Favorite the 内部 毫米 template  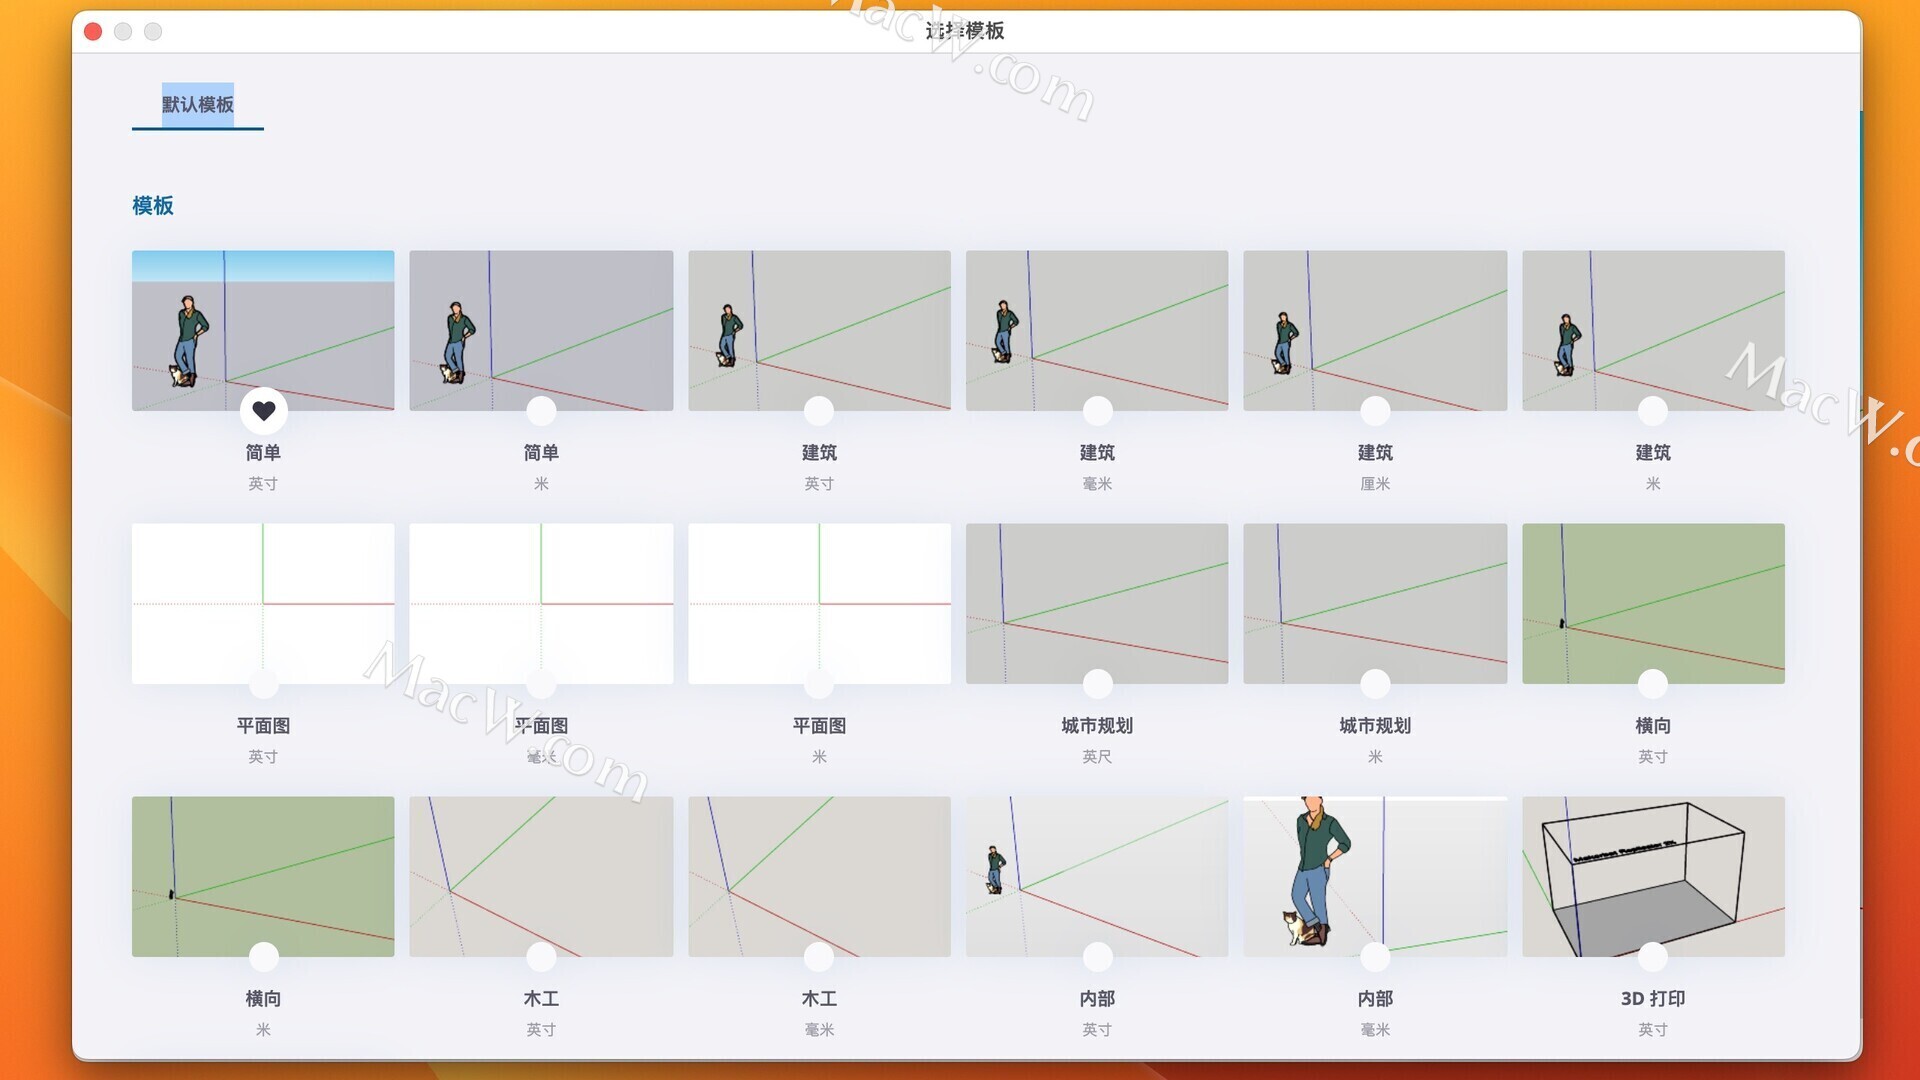tap(1375, 956)
